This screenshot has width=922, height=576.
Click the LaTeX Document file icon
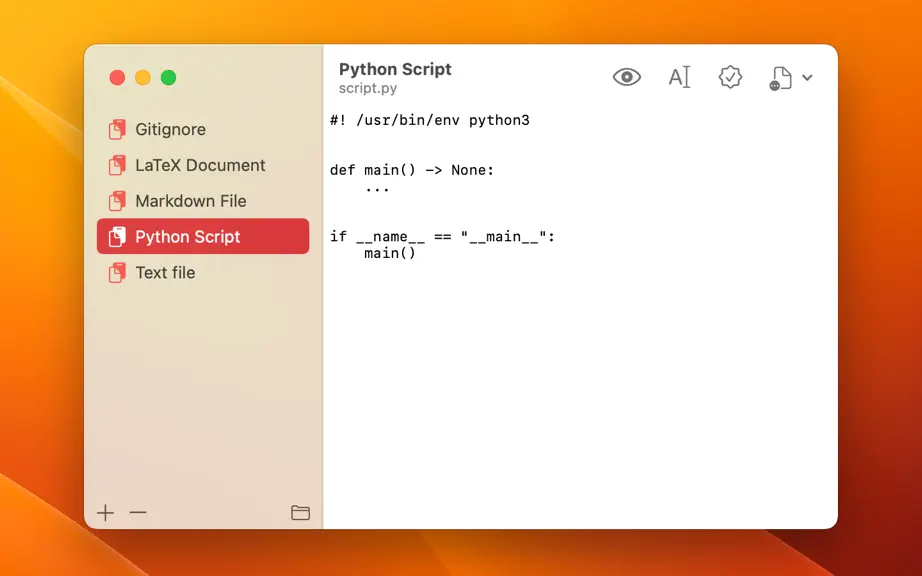pyautogui.click(x=117, y=165)
